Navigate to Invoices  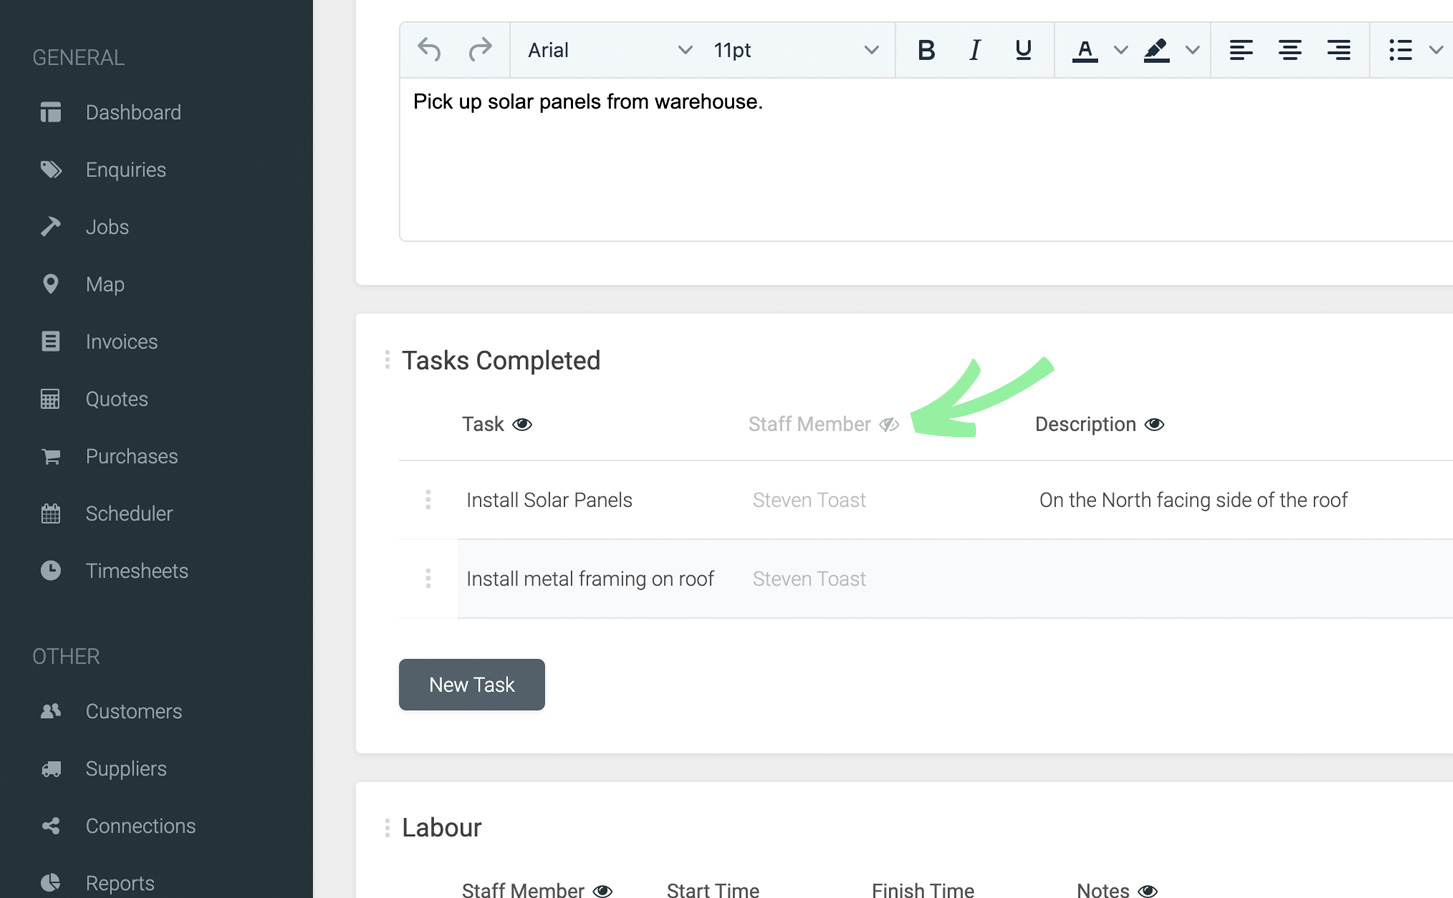click(x=121, y=342)
